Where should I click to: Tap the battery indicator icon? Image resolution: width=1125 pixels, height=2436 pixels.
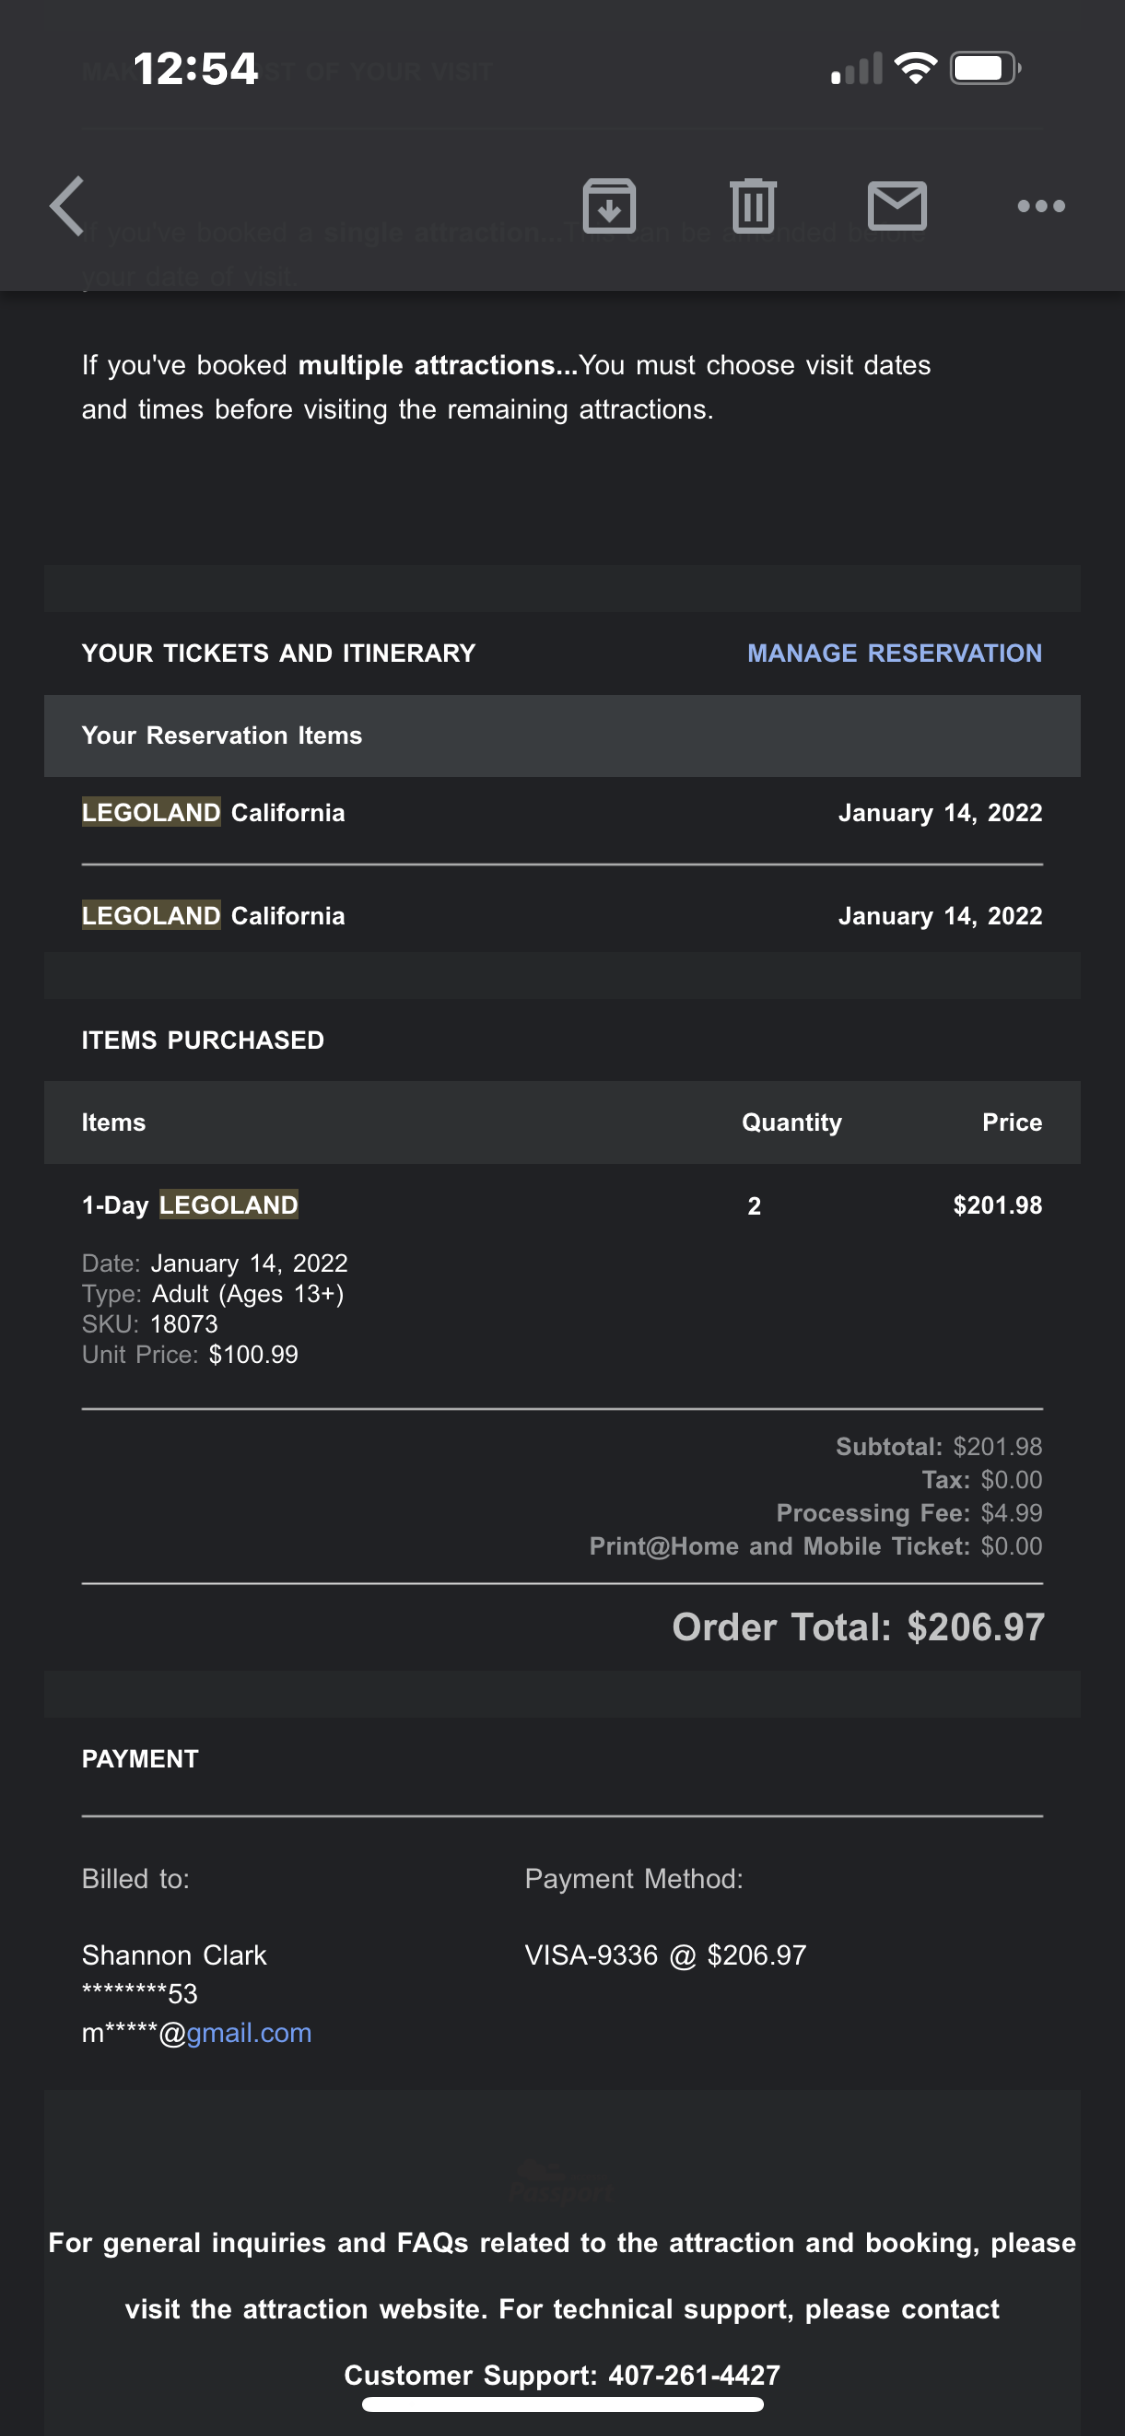[984, 68]
